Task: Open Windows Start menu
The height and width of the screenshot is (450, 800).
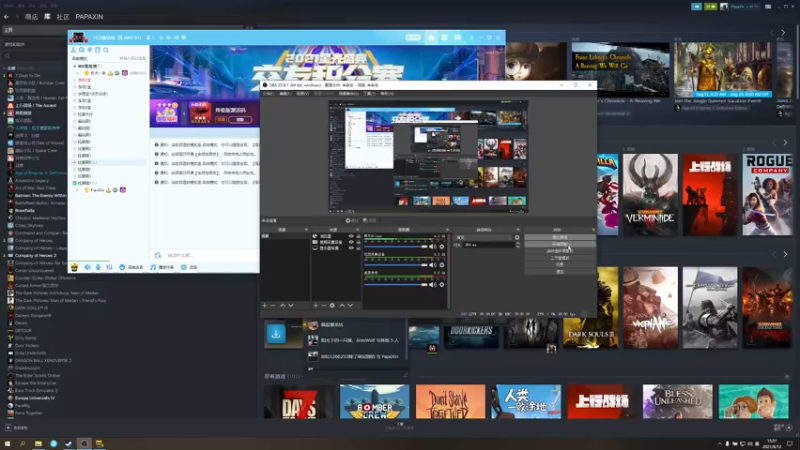Action: point(7,444)
